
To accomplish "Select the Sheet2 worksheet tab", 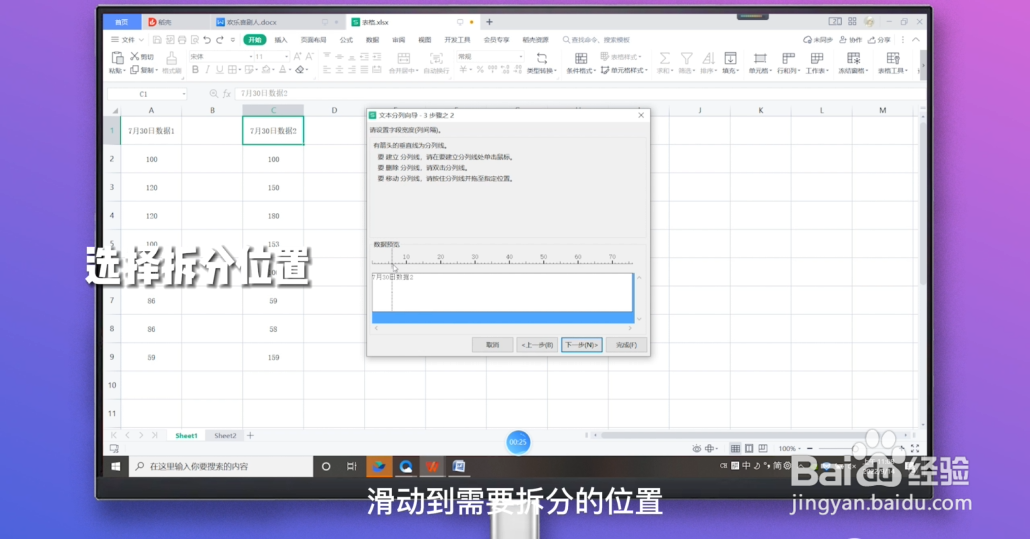I will [x=225, y=435].
